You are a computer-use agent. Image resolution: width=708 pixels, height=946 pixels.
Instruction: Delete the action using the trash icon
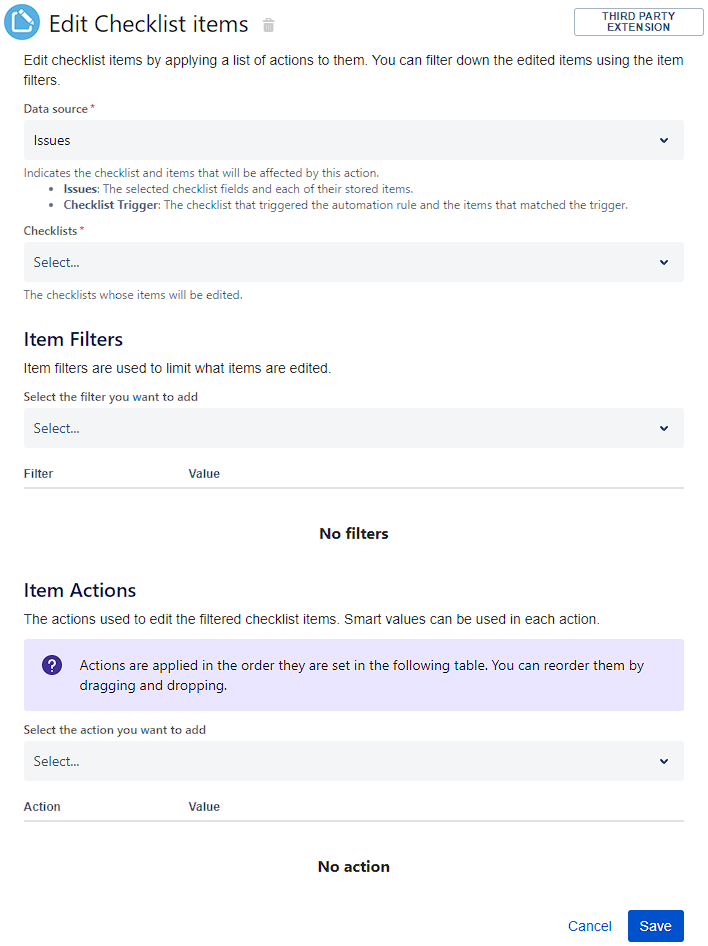(268, 25)
